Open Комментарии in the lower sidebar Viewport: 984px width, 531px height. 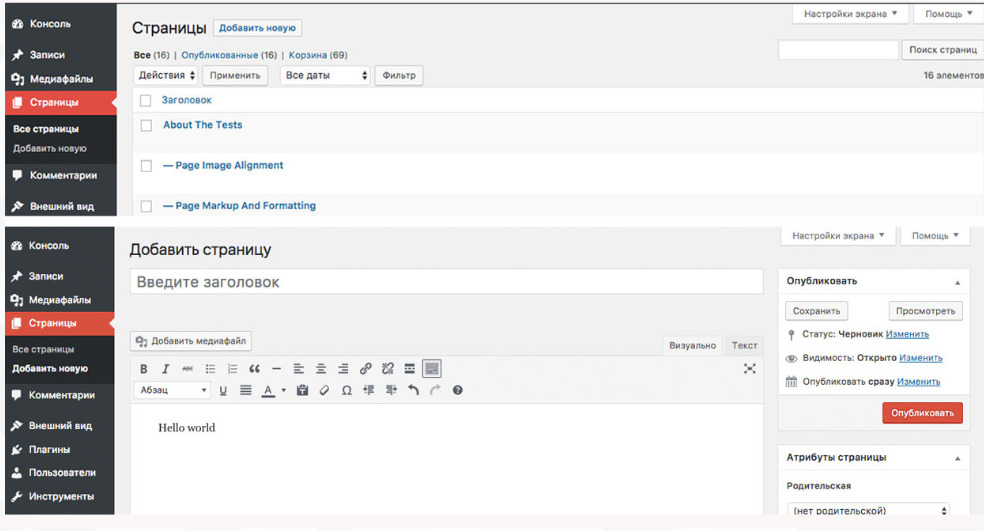[x=60, y=395]
